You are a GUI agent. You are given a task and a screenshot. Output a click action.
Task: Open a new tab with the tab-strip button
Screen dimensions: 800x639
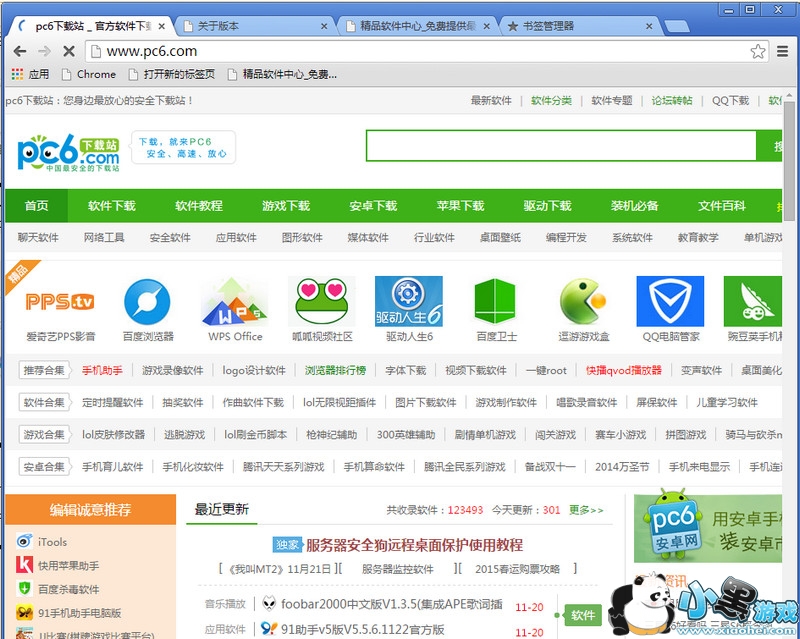(x=677, y=27)
